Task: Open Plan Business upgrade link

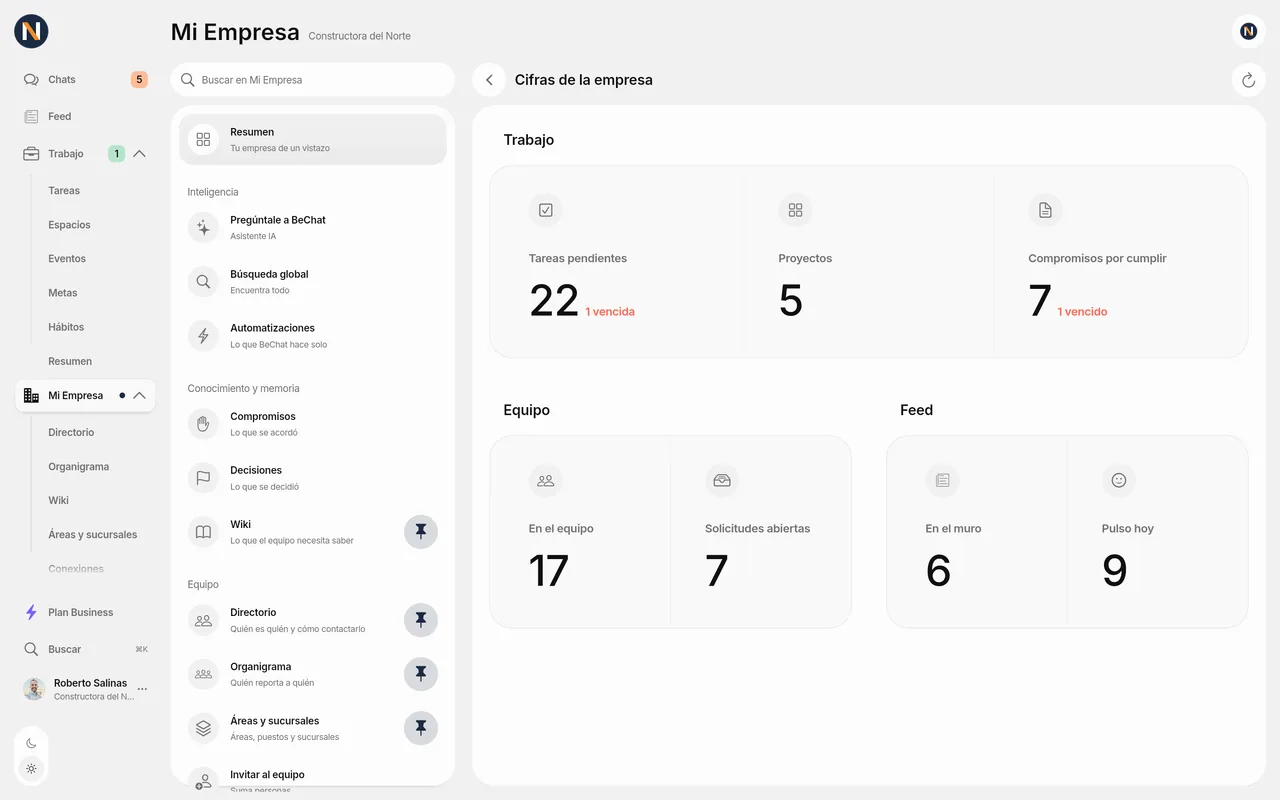Action: (x=85, y=613)
